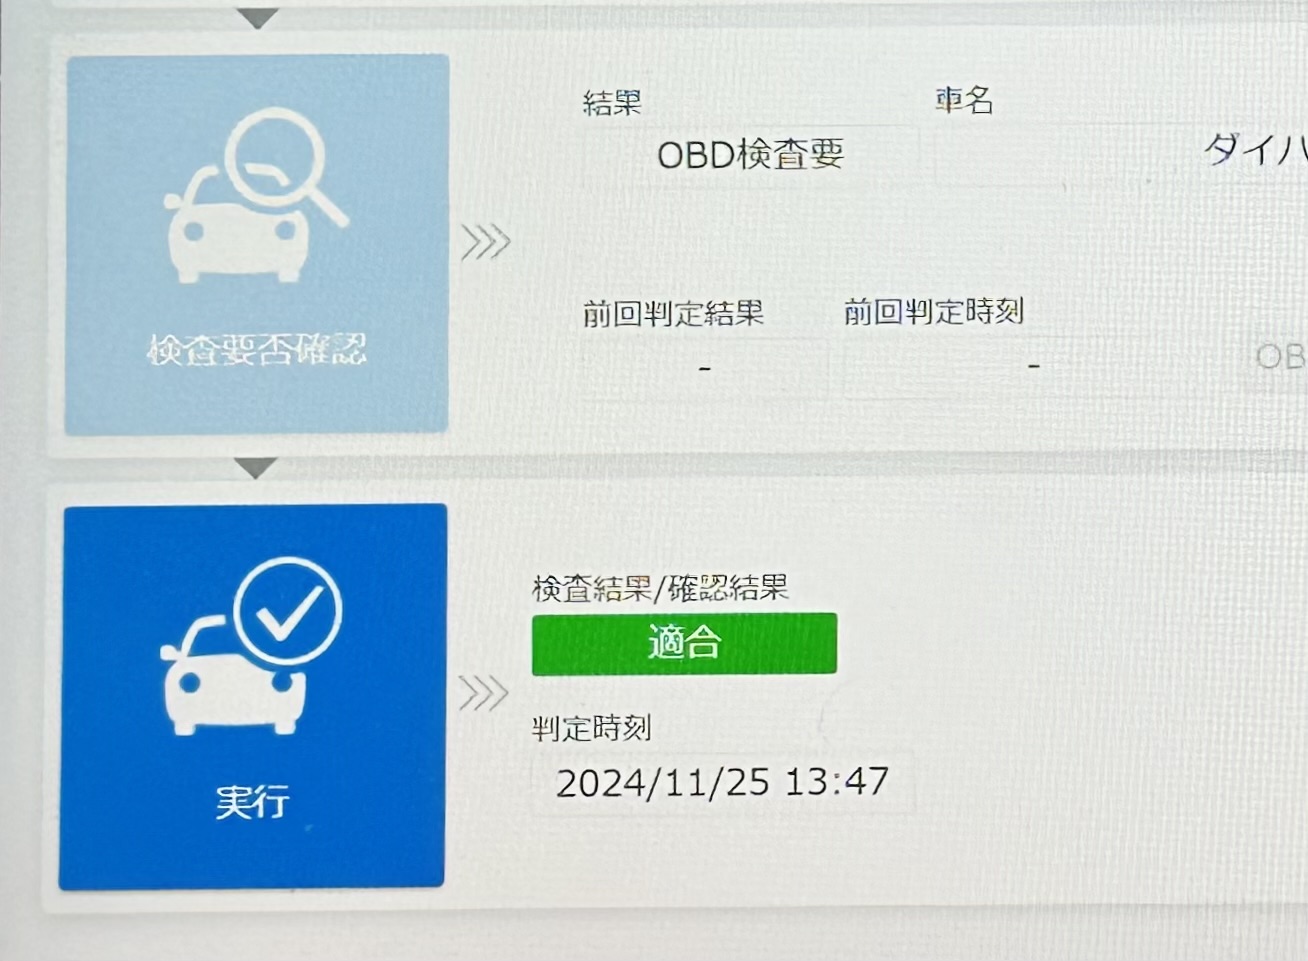Click the OBD検査要 result field
Screen dimensions: 1308x961
pos(751,155)
